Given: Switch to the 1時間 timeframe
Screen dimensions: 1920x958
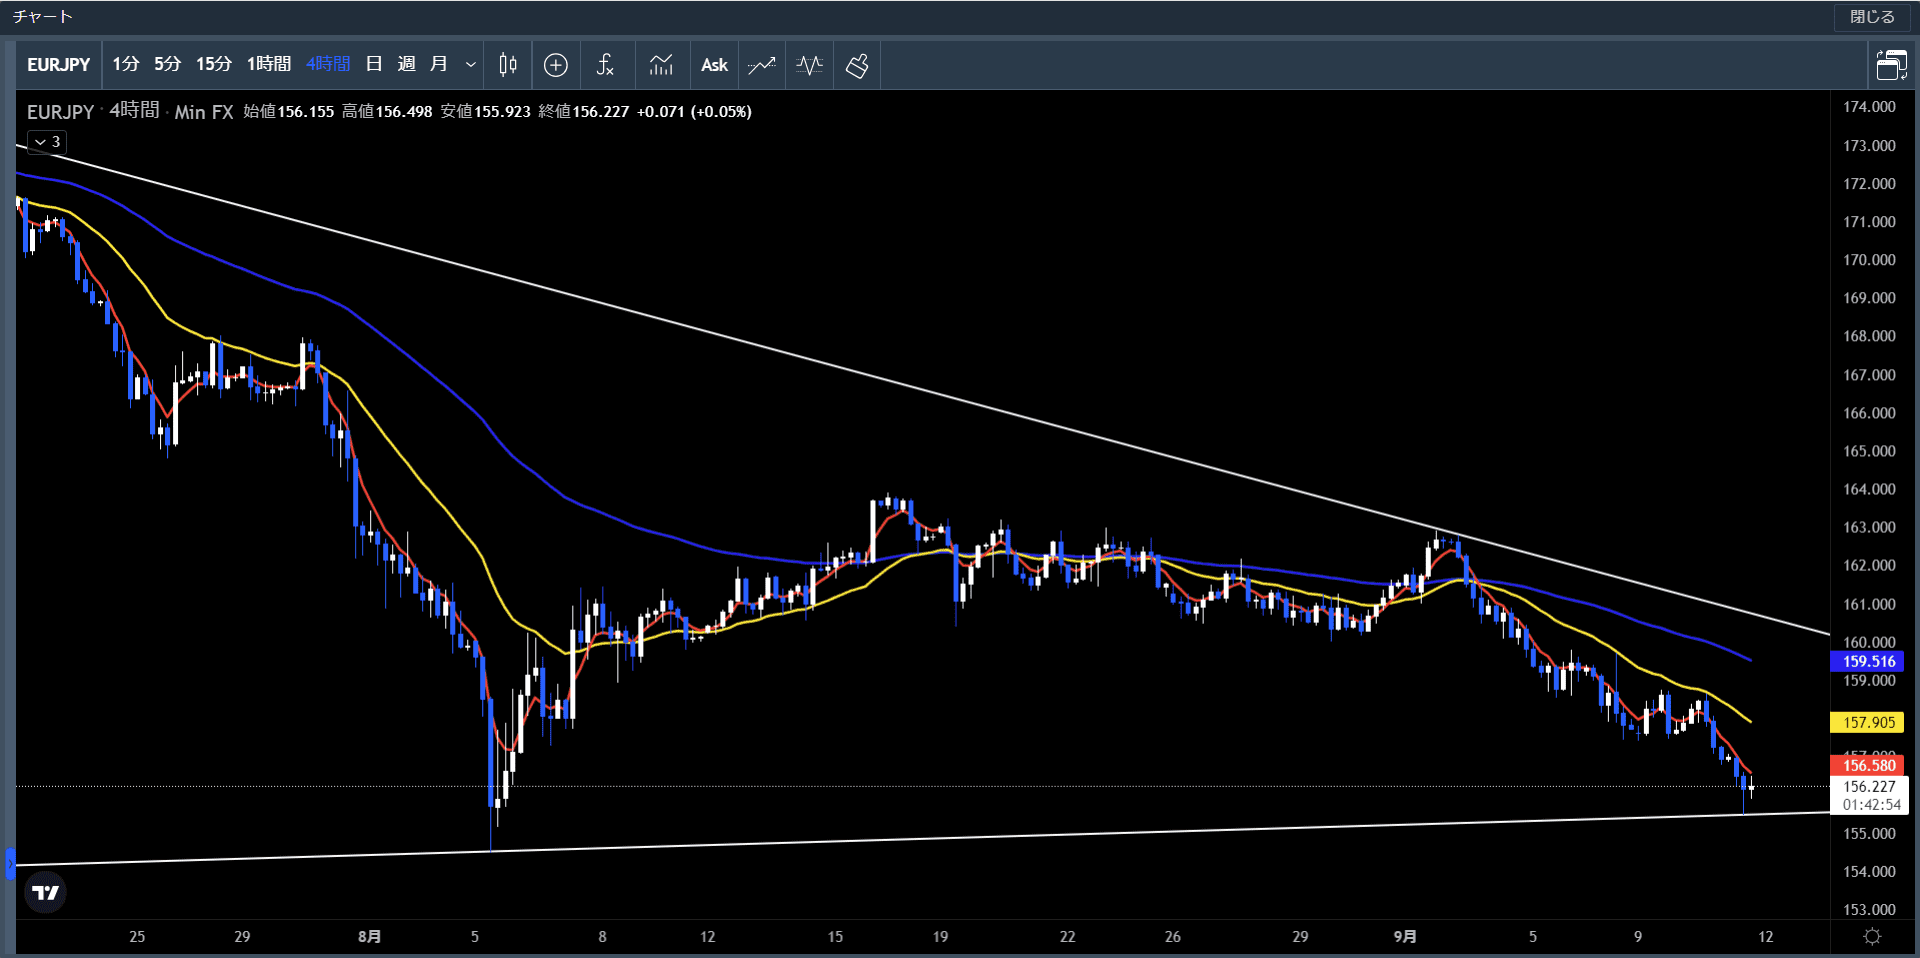Looking at the screenshot, I should 269,65.
